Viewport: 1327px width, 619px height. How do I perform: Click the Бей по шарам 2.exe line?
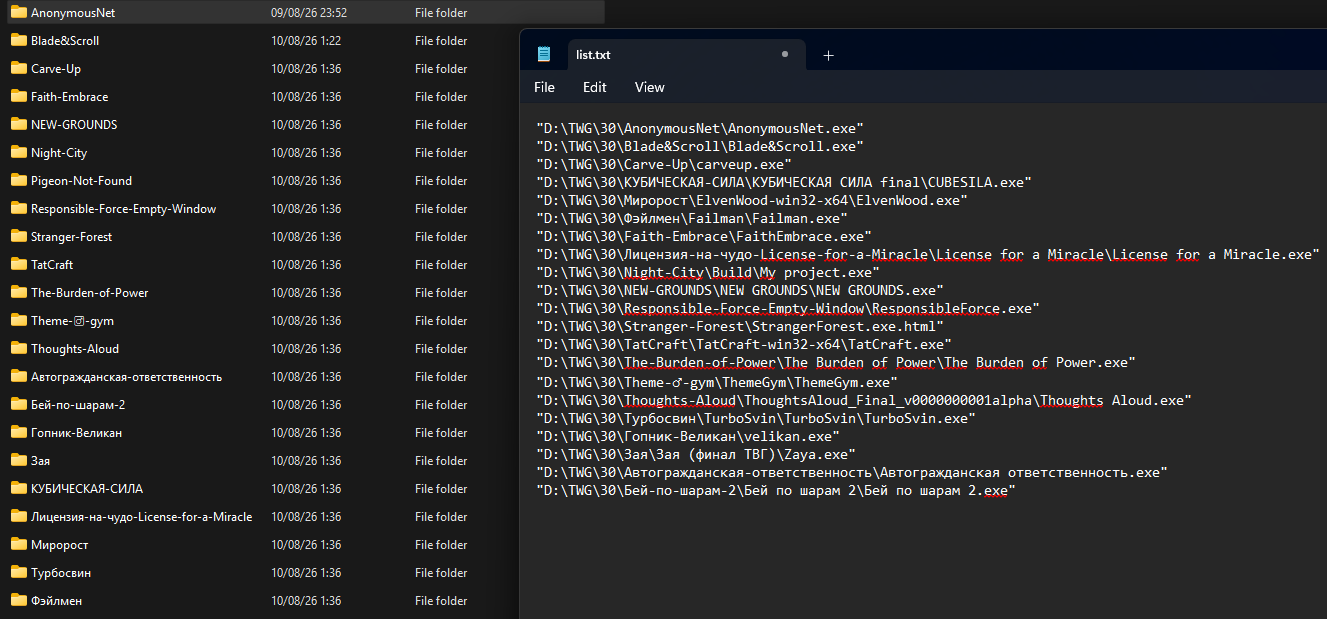775,492
